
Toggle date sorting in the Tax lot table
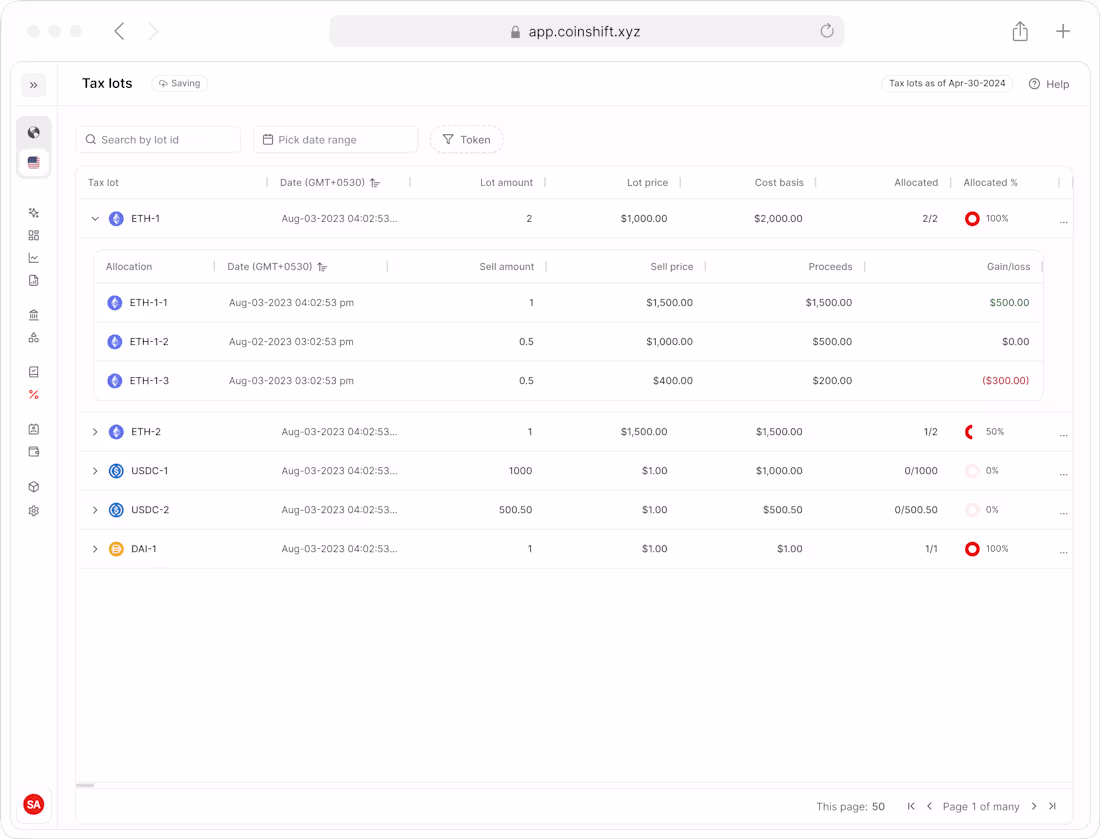coord(374,183)
